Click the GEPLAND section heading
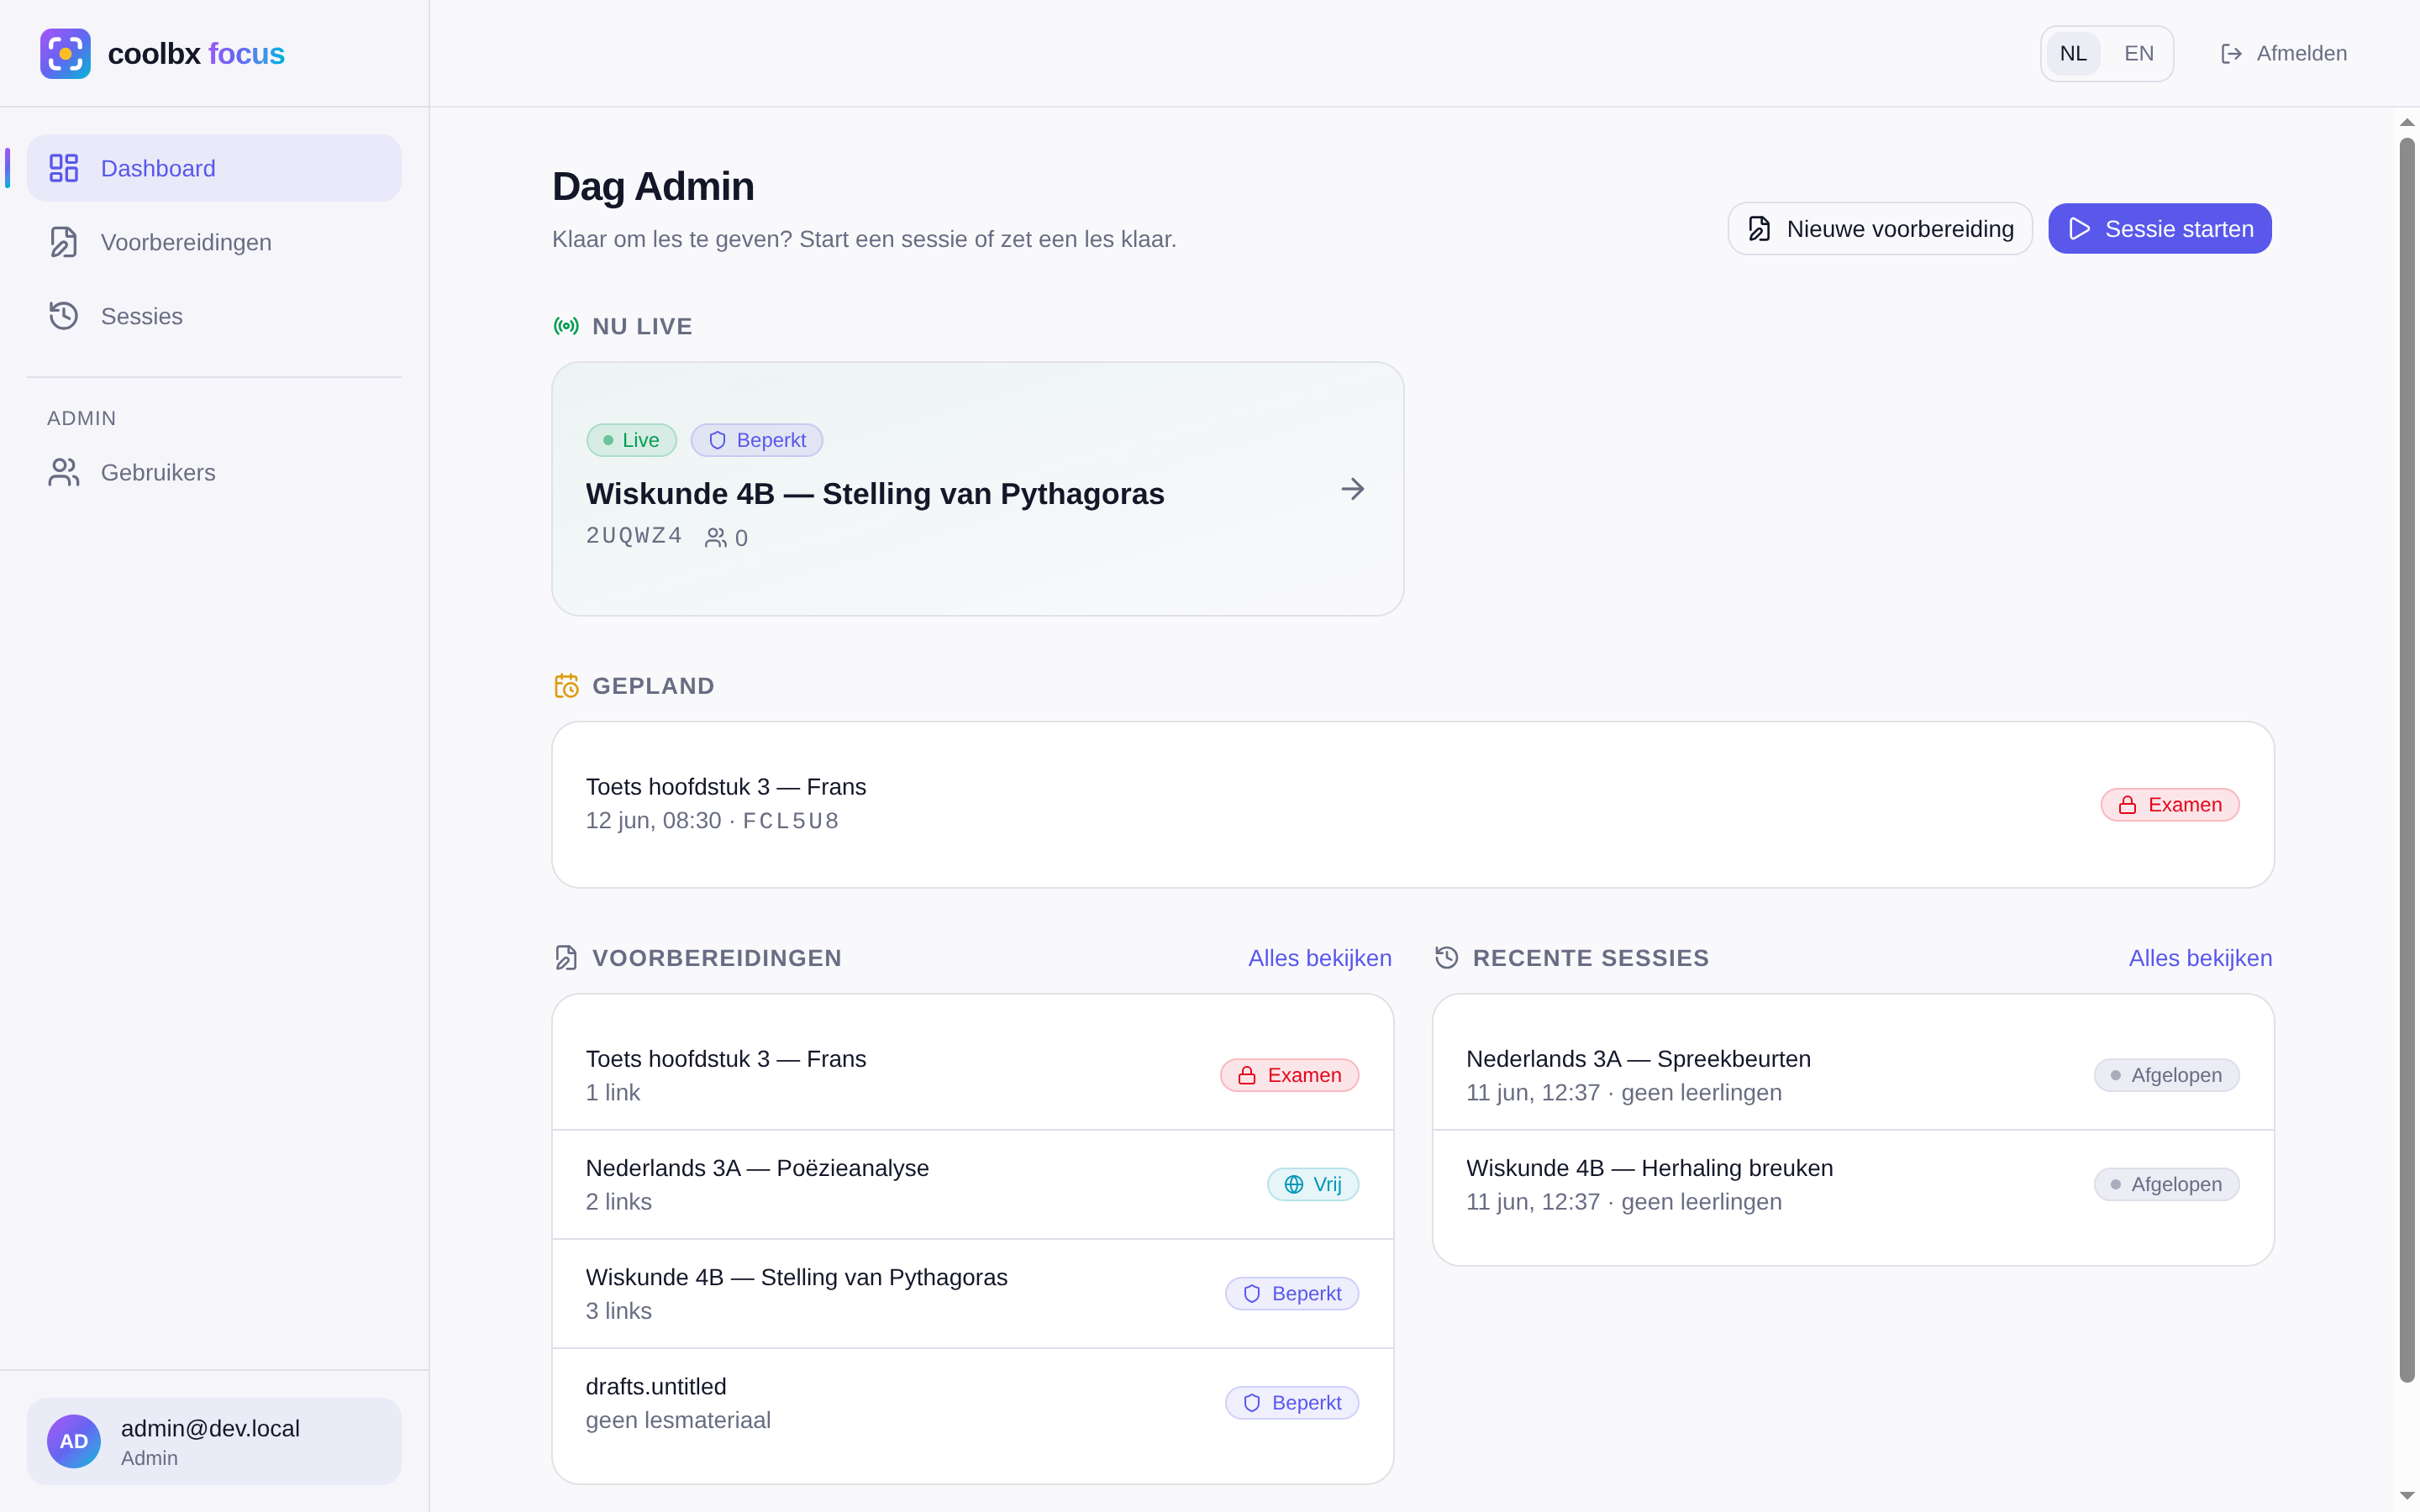The width and height of the screenshot is (2420, 1512). click(653, 686)
